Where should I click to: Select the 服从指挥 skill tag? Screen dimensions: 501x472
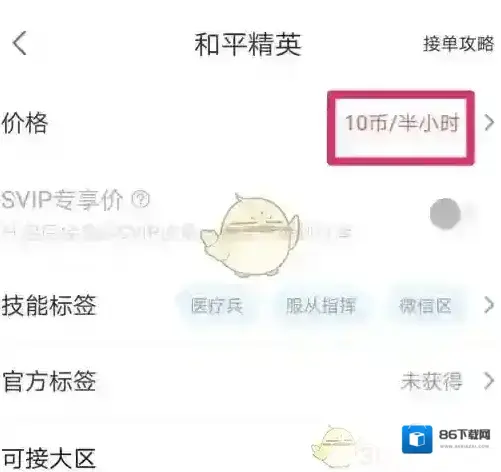point(321,306)
